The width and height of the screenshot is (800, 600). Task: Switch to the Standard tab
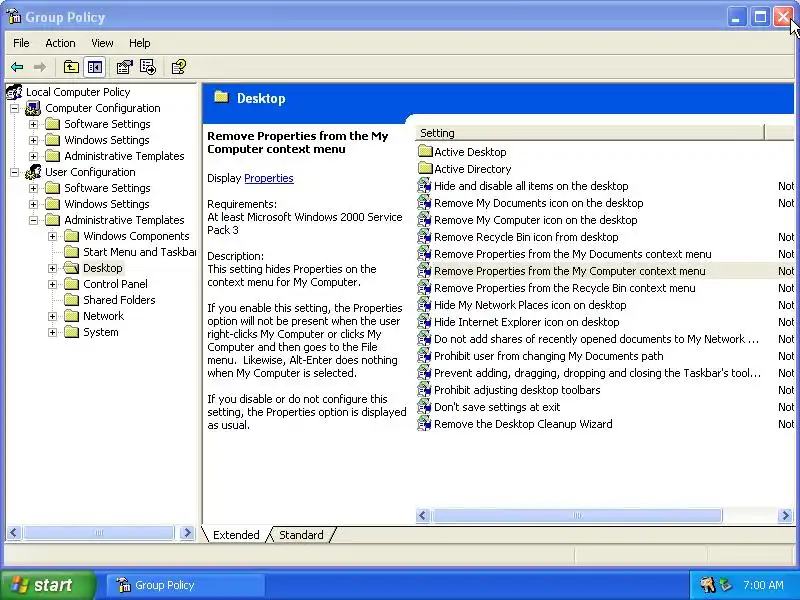(x=301, y=535)
